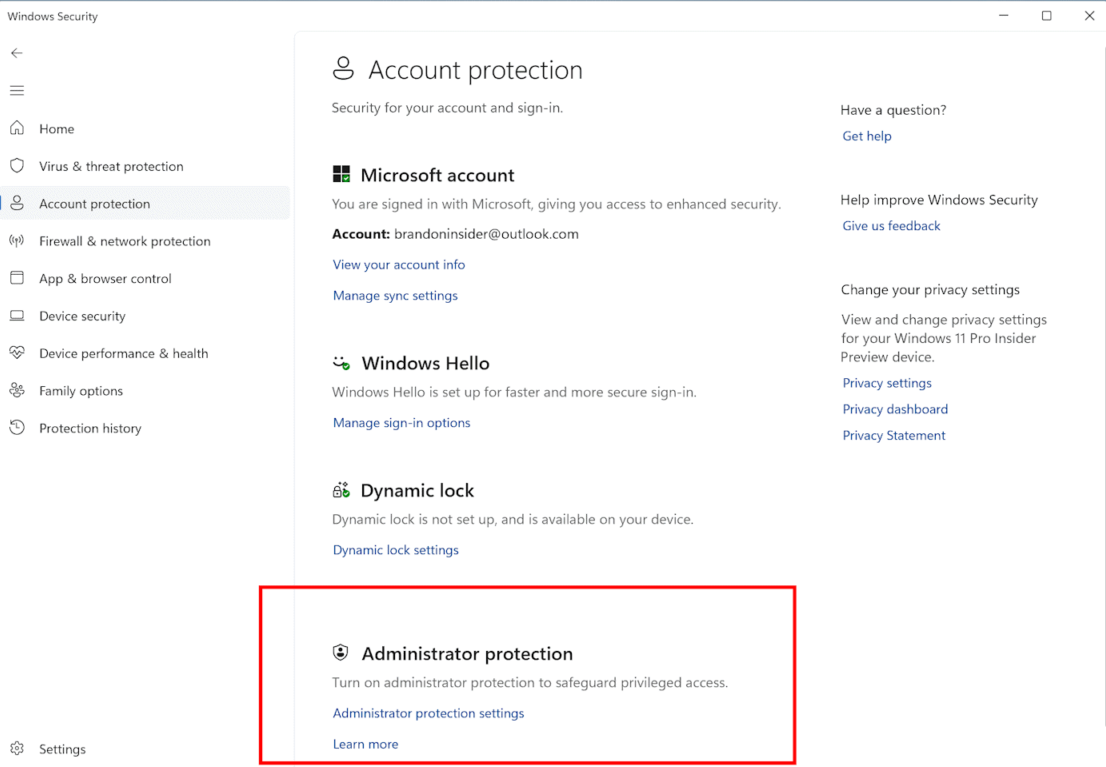Click Learn more under Administrator protection
The image size is (1106, 767).
coord(365,745)
